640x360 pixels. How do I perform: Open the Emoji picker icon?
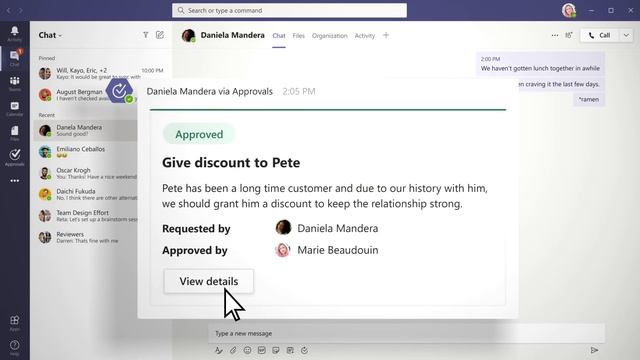247,350
